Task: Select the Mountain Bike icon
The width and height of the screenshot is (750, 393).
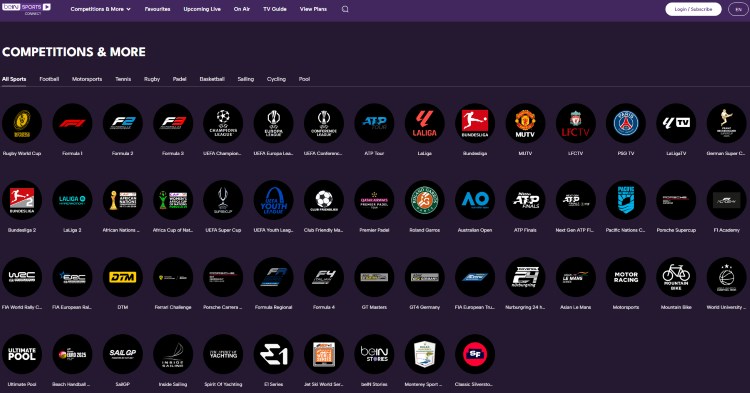Action: pos(676,277)
